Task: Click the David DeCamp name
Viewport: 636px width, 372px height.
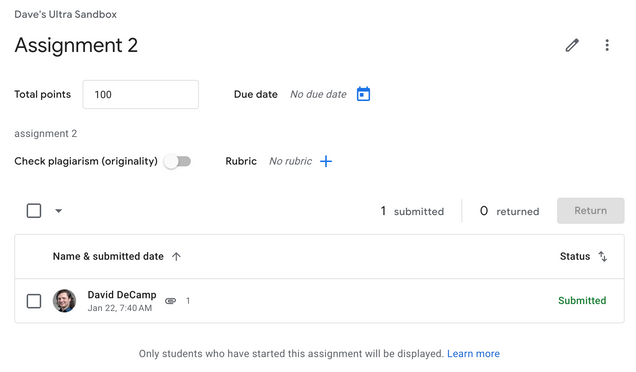Action: point(122,295)
